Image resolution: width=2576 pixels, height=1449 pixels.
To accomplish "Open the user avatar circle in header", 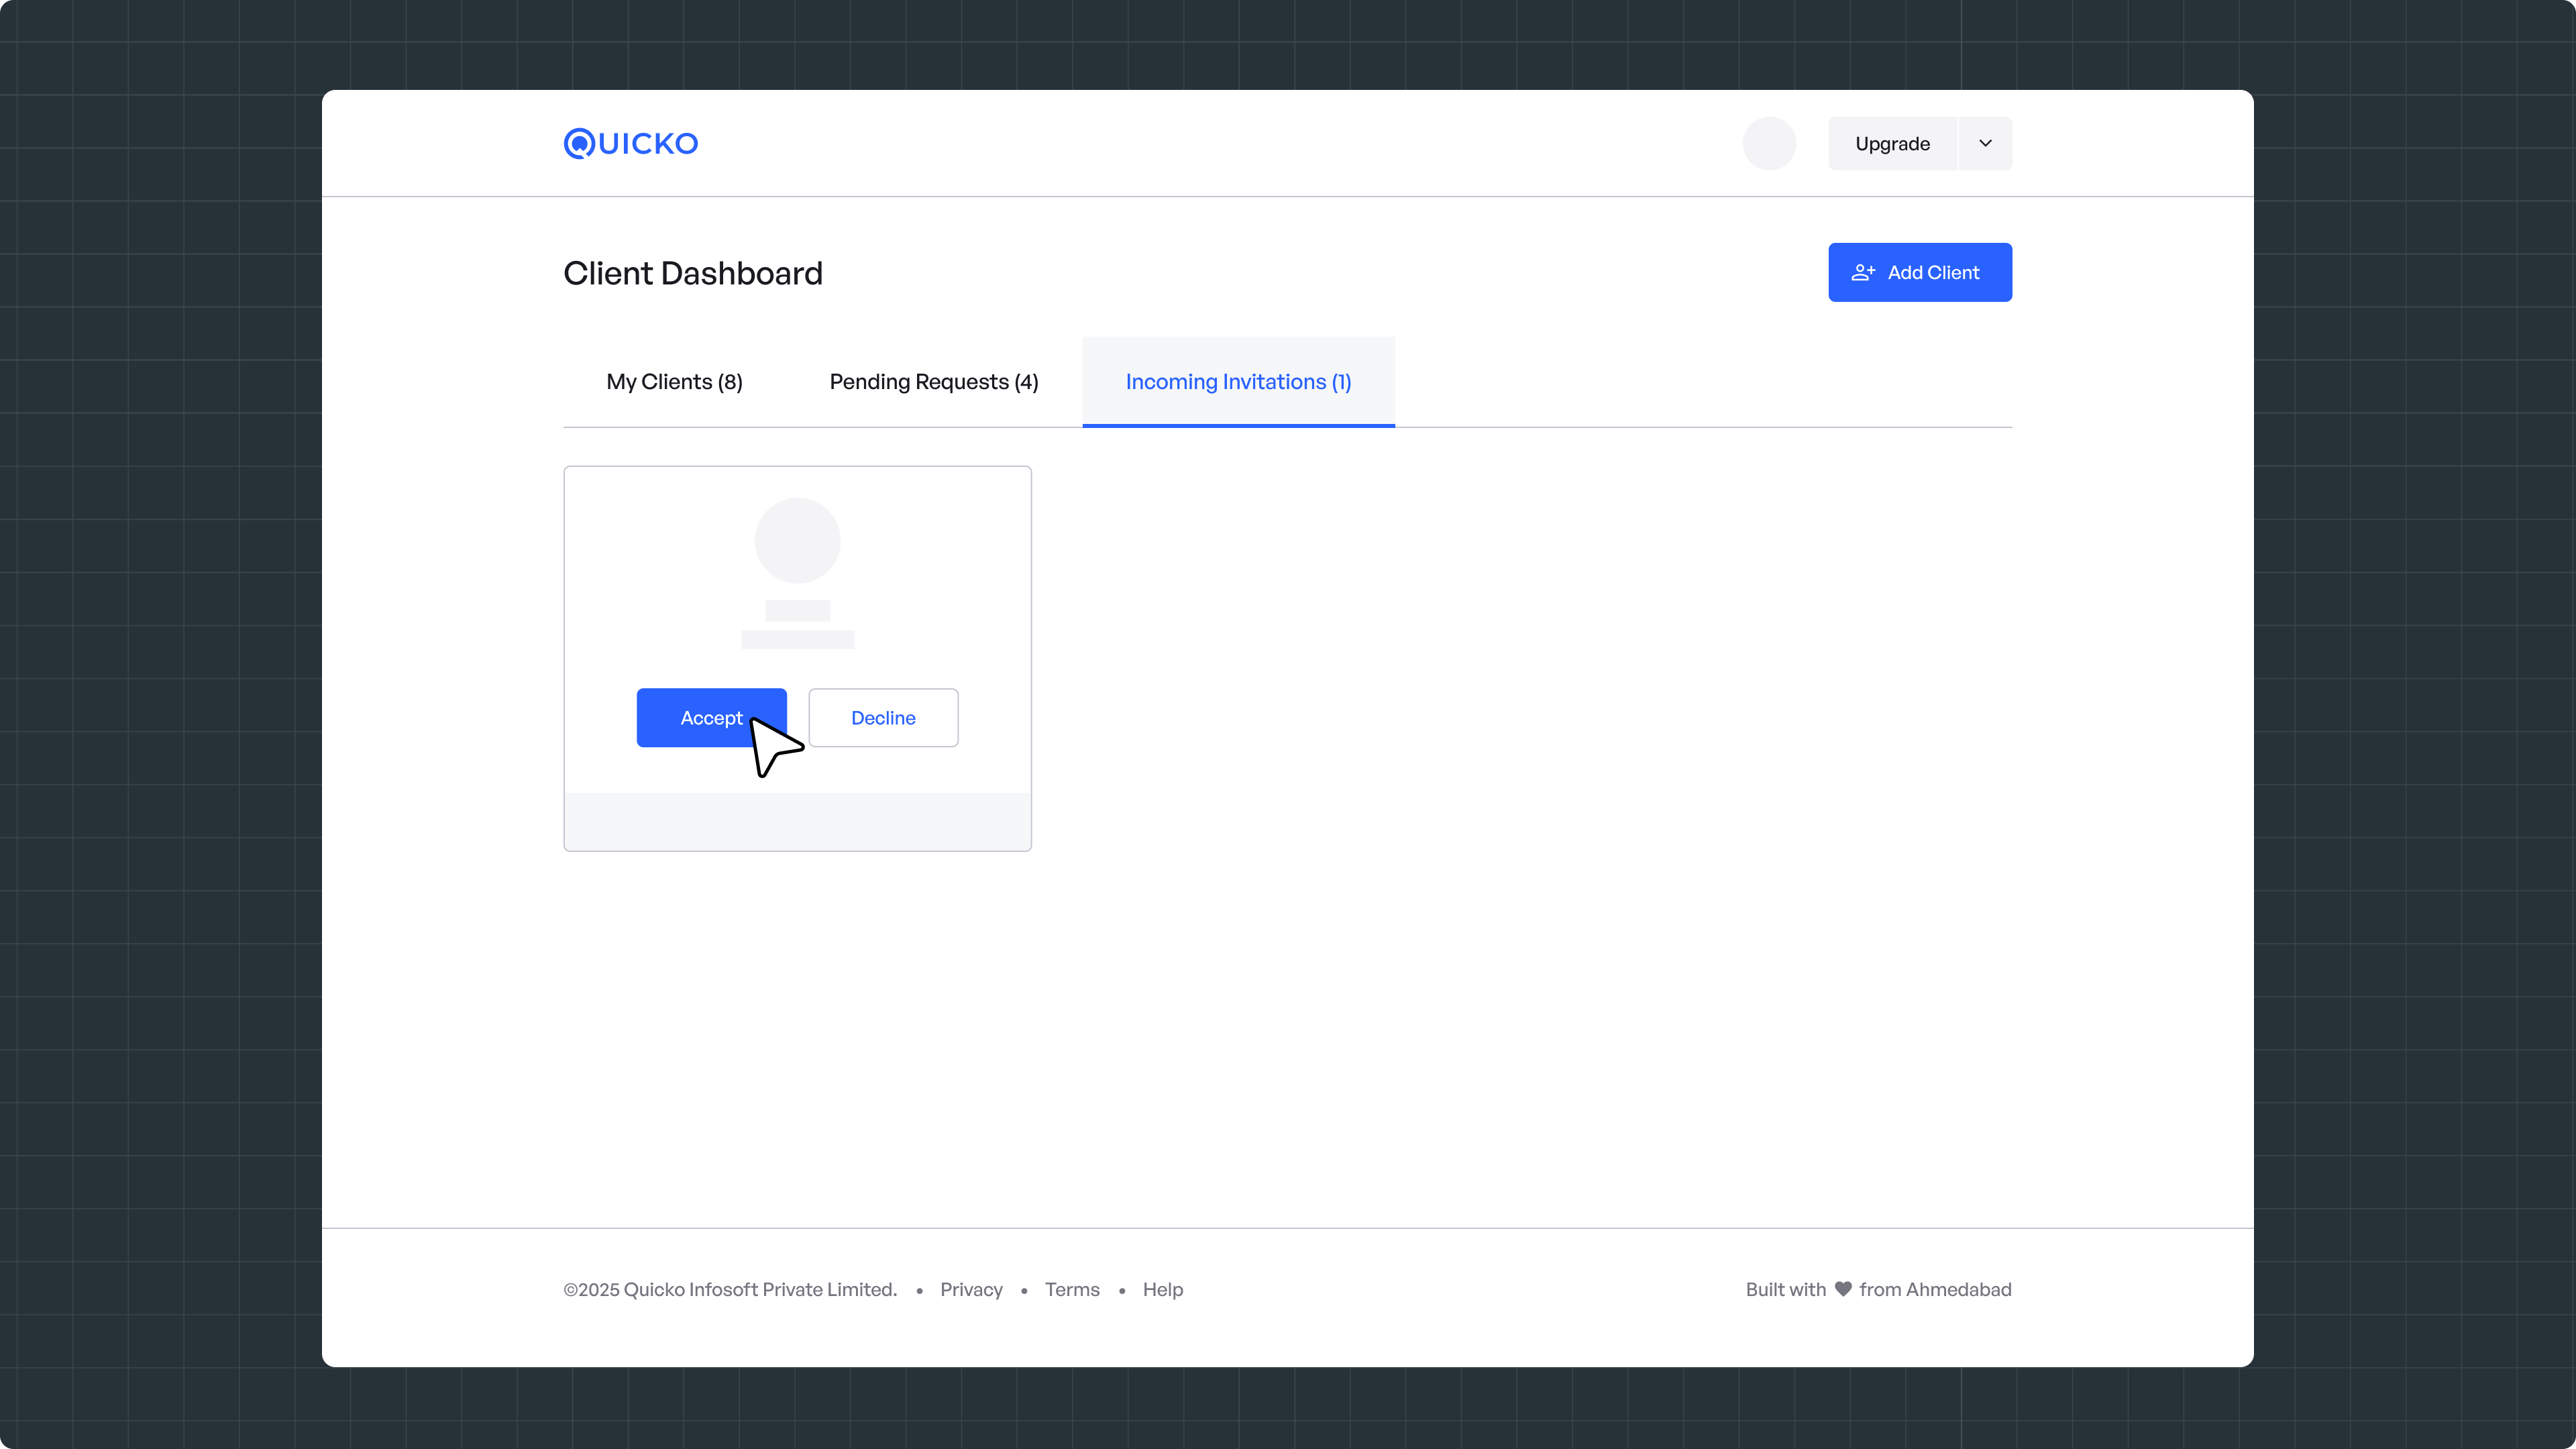I will click(1769, 143).
